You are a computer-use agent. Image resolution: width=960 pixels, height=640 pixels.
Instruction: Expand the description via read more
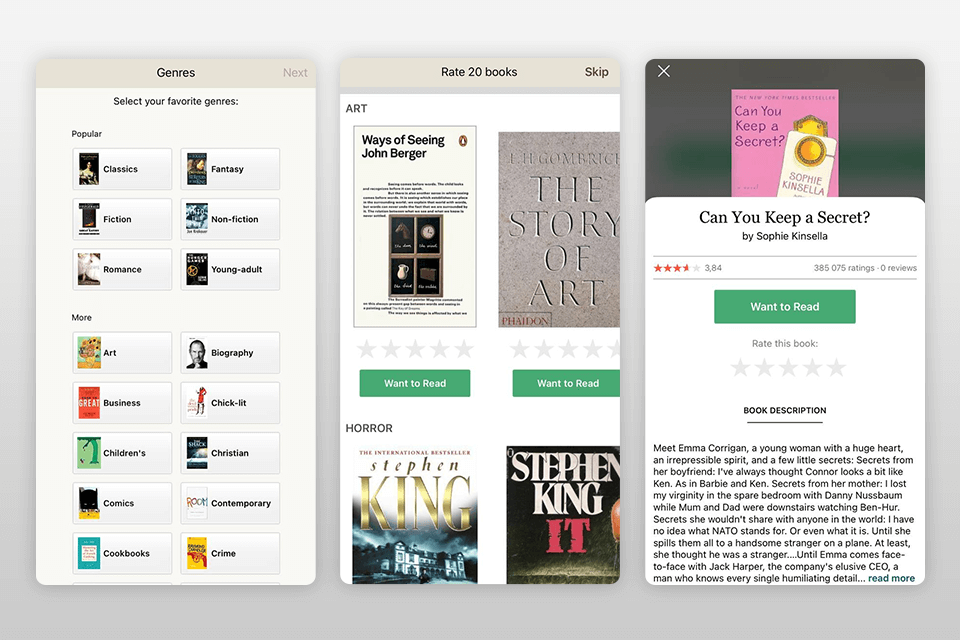coord(891,578)
